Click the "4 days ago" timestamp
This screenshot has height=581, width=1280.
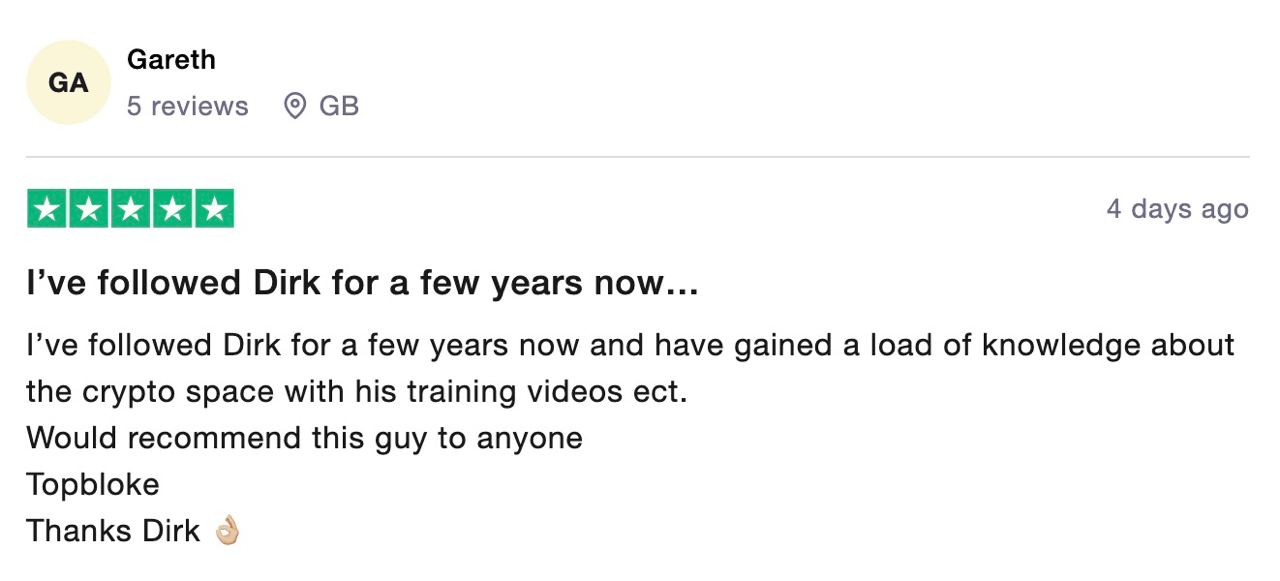[x=1177, y=209]
